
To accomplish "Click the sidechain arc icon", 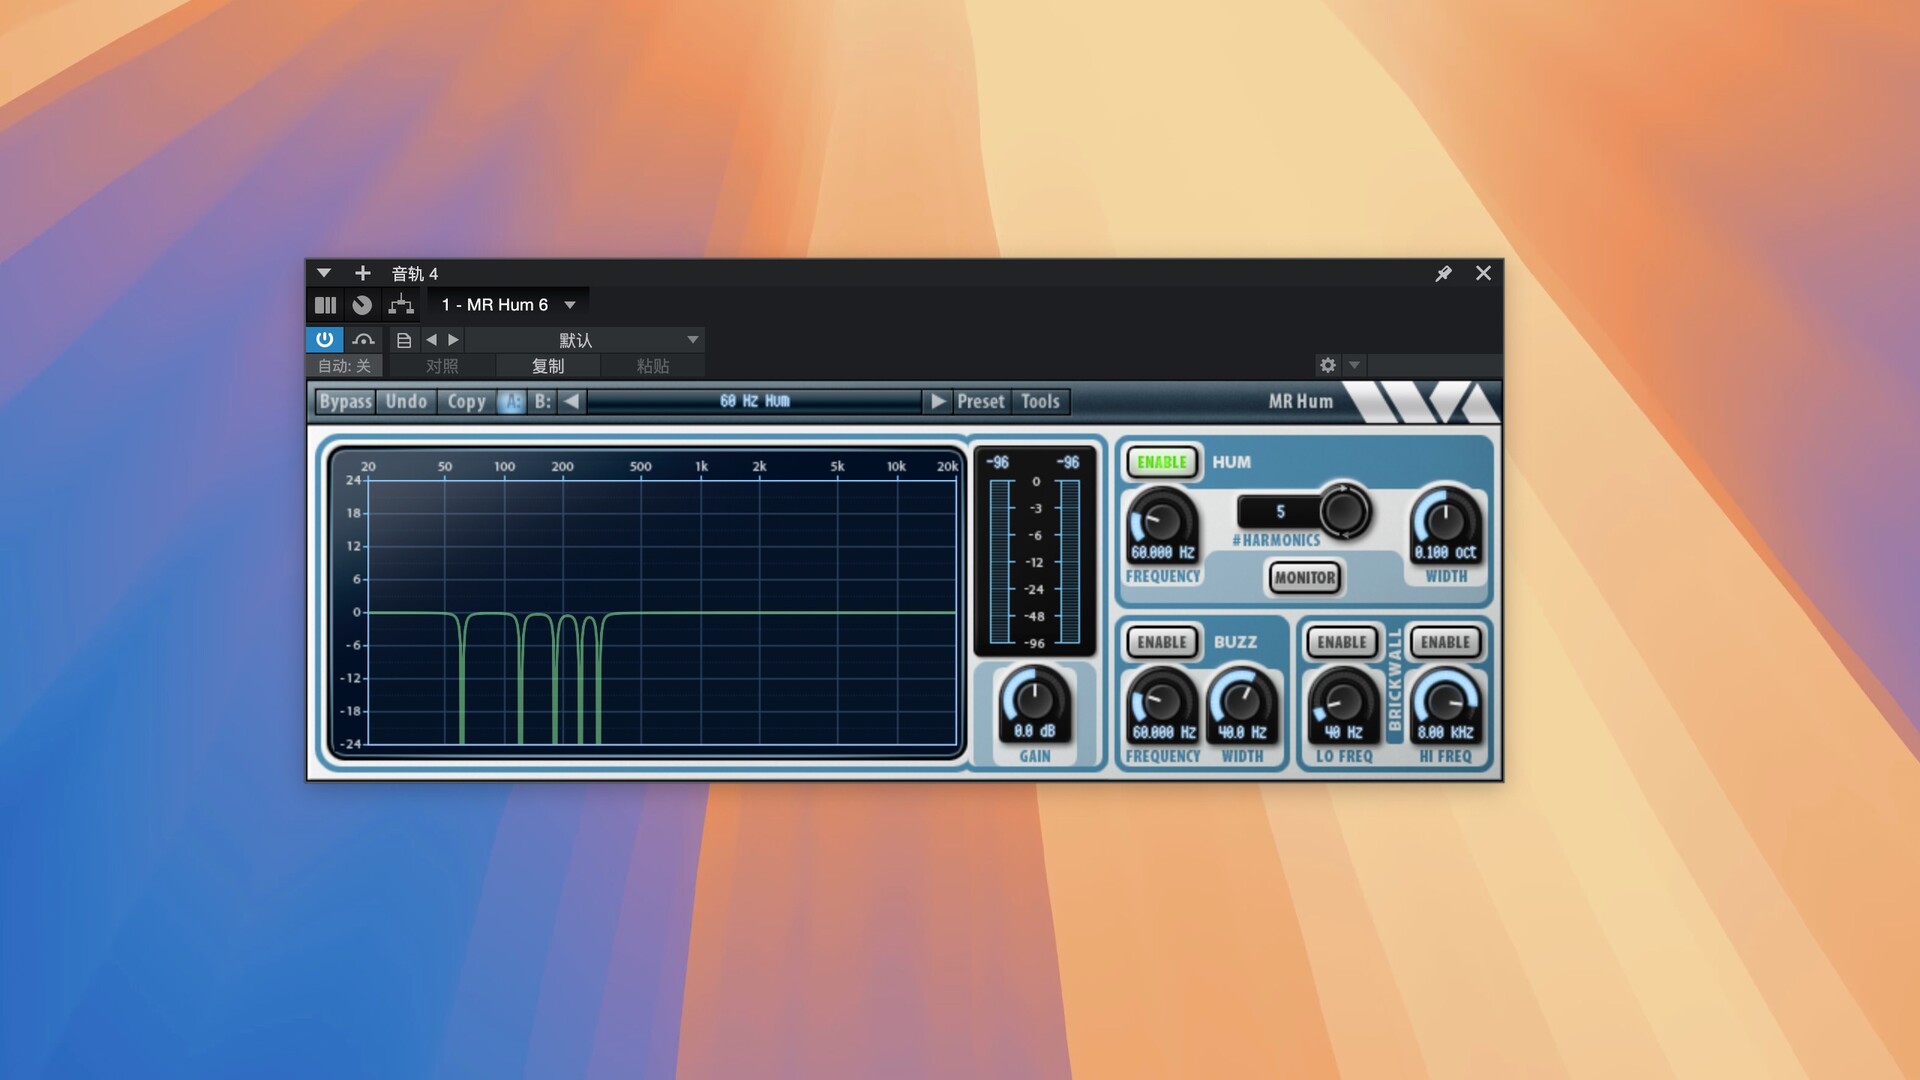I will pyautogui.click(x=363, y=340).
